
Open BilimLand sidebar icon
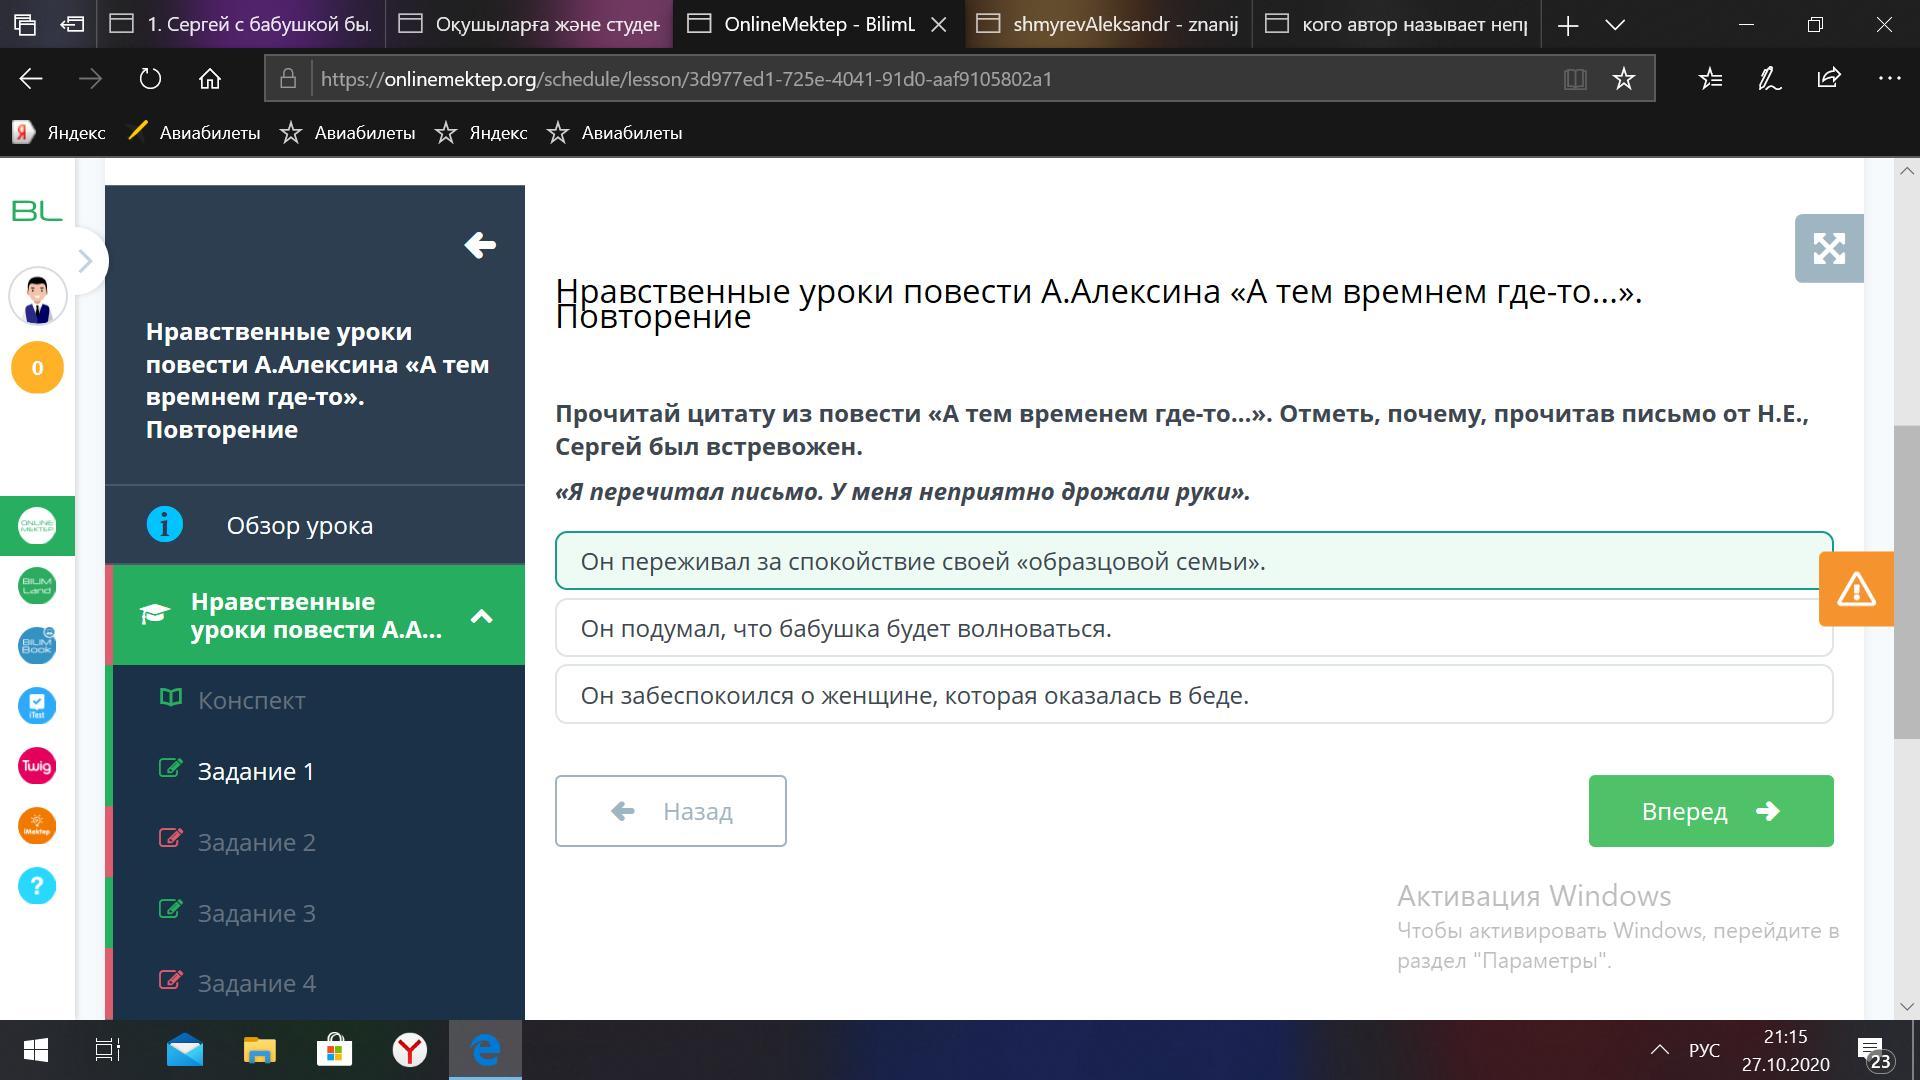tap(37, 586)
